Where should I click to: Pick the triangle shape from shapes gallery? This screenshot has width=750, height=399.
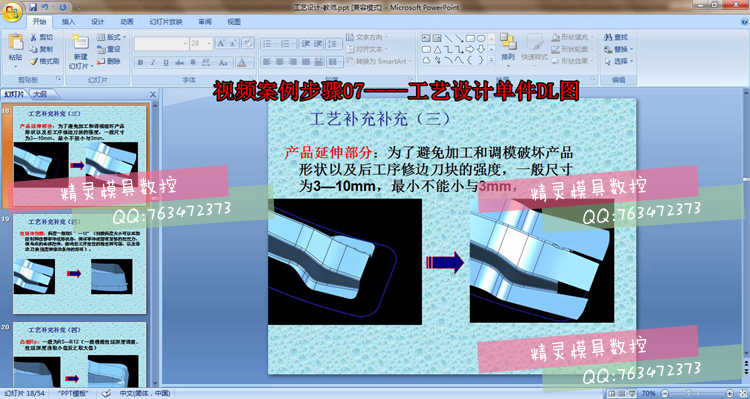click(437, 49)
